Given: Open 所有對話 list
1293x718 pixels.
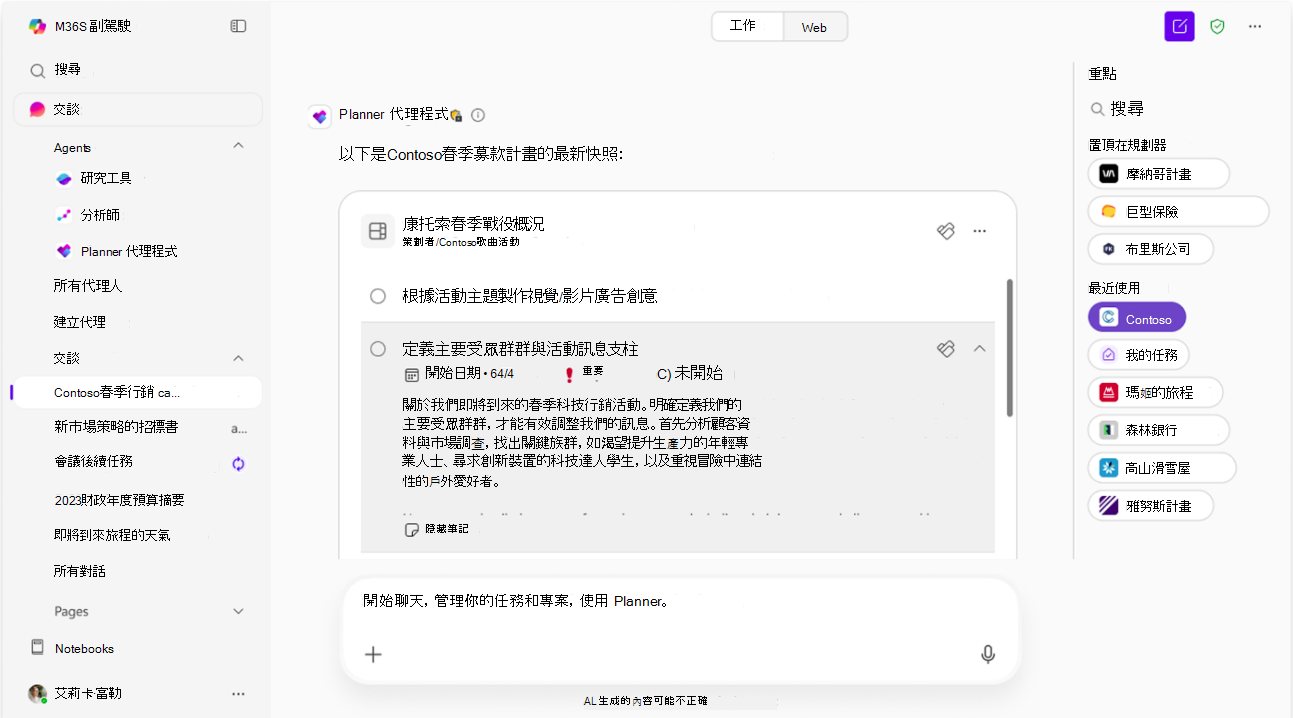Looking at the screenshot, I should [80, 571].
